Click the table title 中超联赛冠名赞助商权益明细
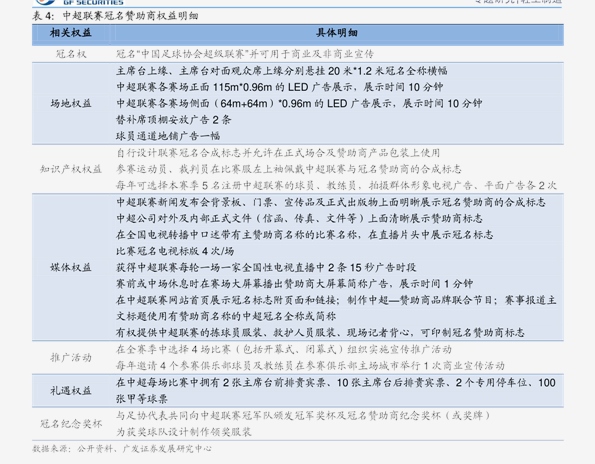The width and height of the screenshot is (595, 464). click(x=130, y=16)
